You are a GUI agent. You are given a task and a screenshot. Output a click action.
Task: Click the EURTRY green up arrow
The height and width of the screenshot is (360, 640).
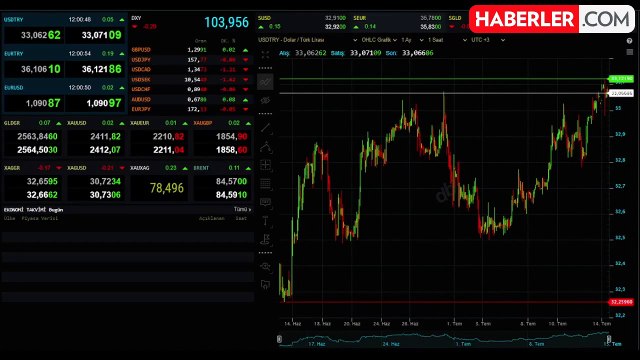tap(122, 53)
